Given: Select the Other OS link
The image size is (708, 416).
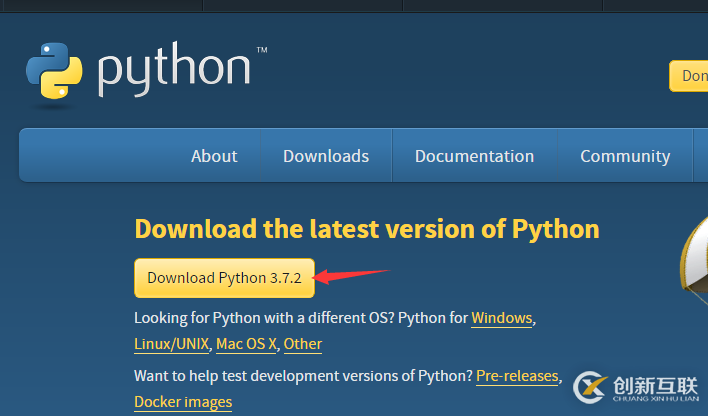Looking at the screenshot, I should (x=303, y=344).
